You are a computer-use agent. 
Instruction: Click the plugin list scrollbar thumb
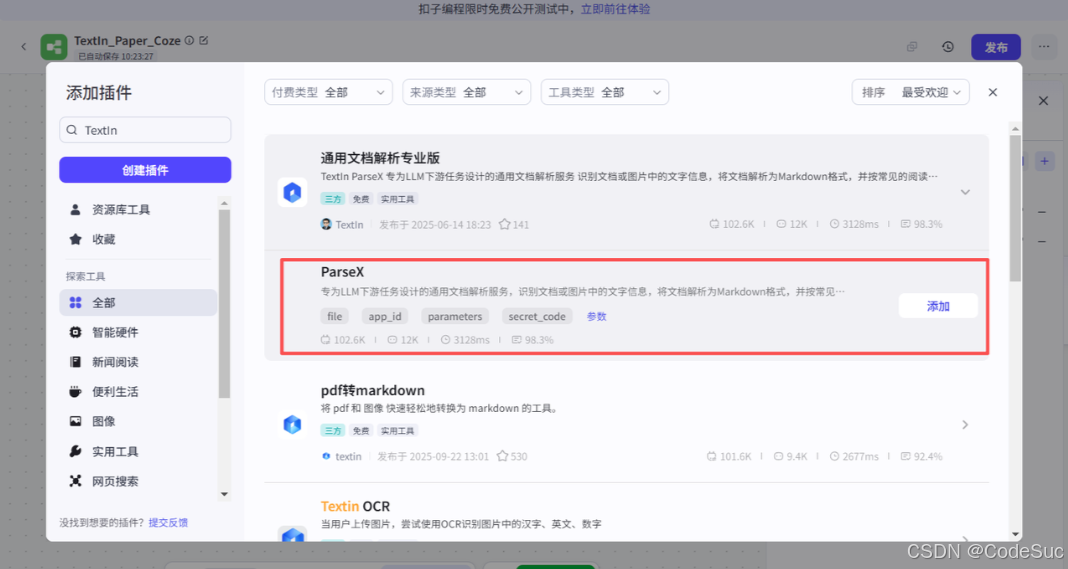1015,208
